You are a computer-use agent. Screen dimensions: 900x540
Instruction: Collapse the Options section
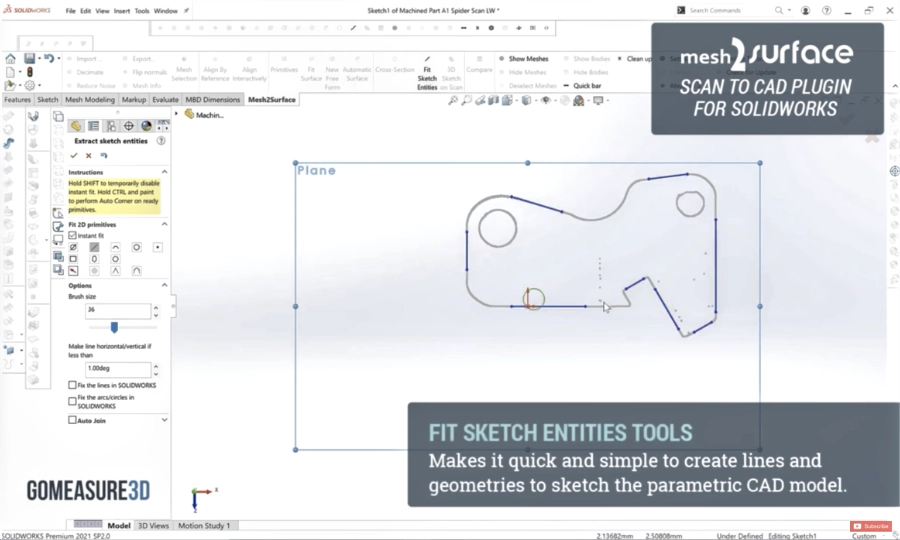click(164, 285)
